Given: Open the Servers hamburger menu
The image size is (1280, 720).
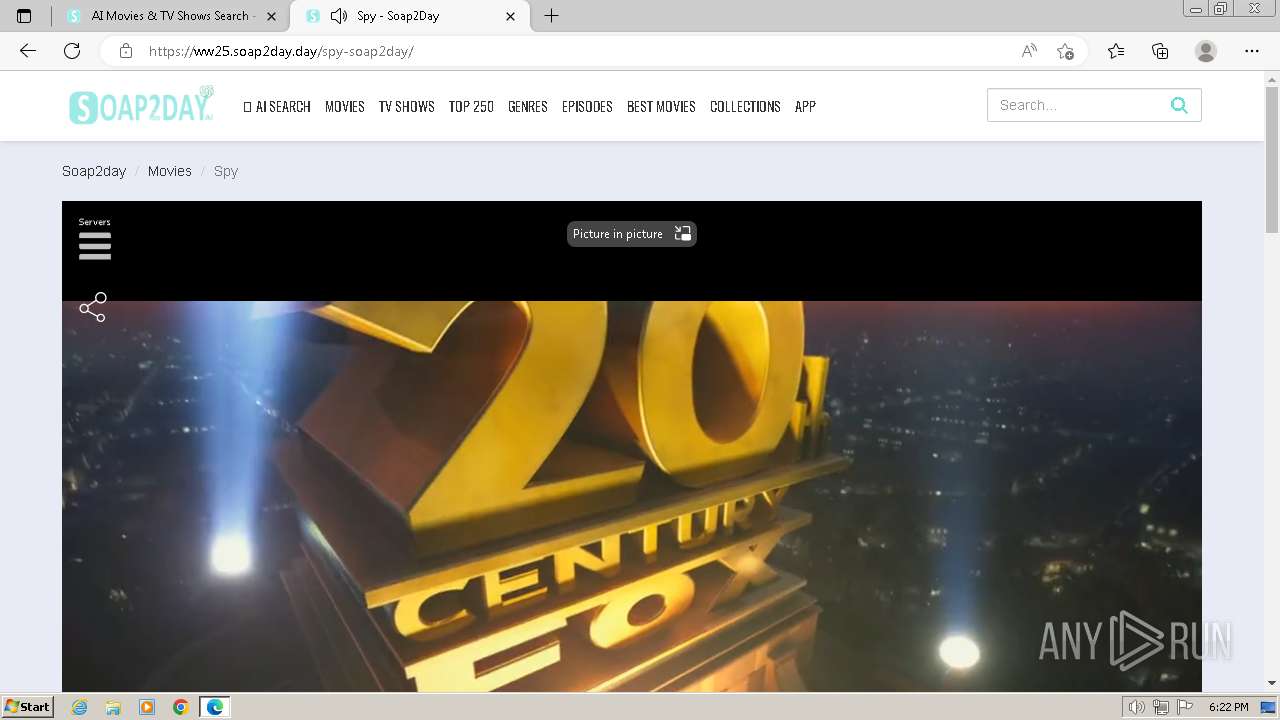Looking at the screenshot, I should pos(95,245).
